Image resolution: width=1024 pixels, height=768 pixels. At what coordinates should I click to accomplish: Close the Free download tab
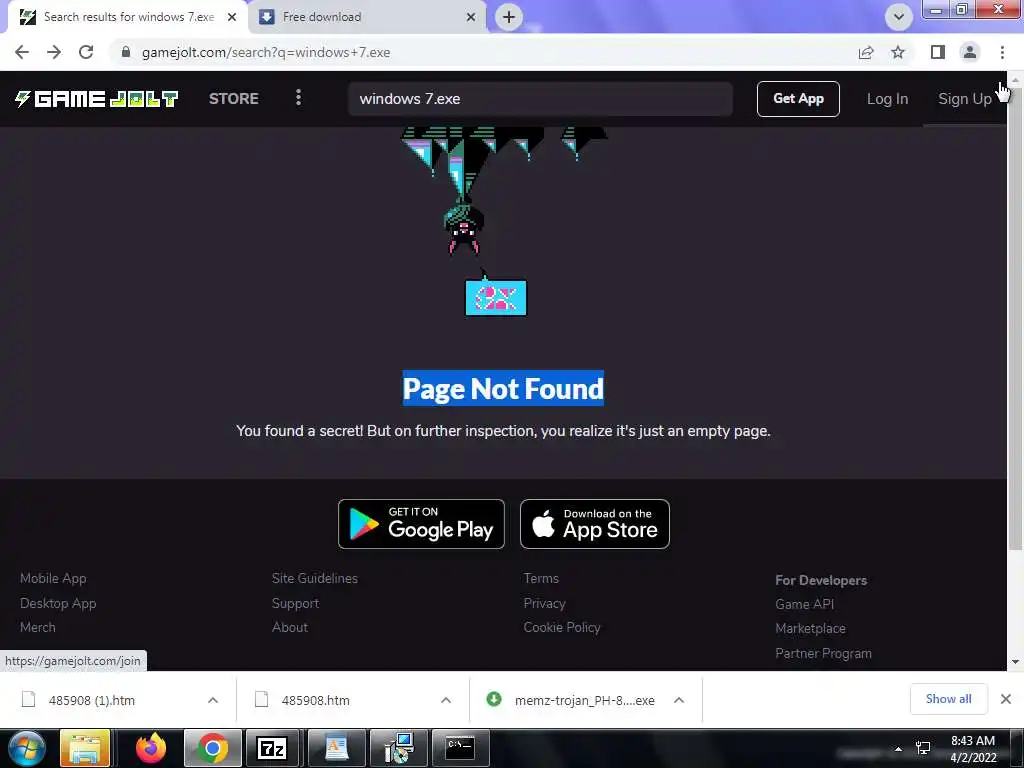471,17
